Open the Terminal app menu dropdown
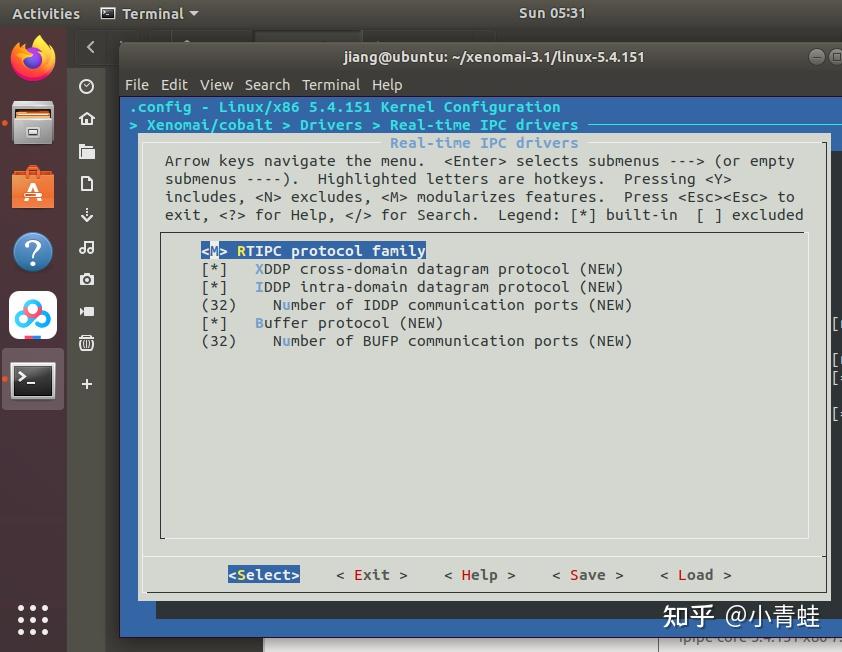842x652 pixels. coord(150,13)
